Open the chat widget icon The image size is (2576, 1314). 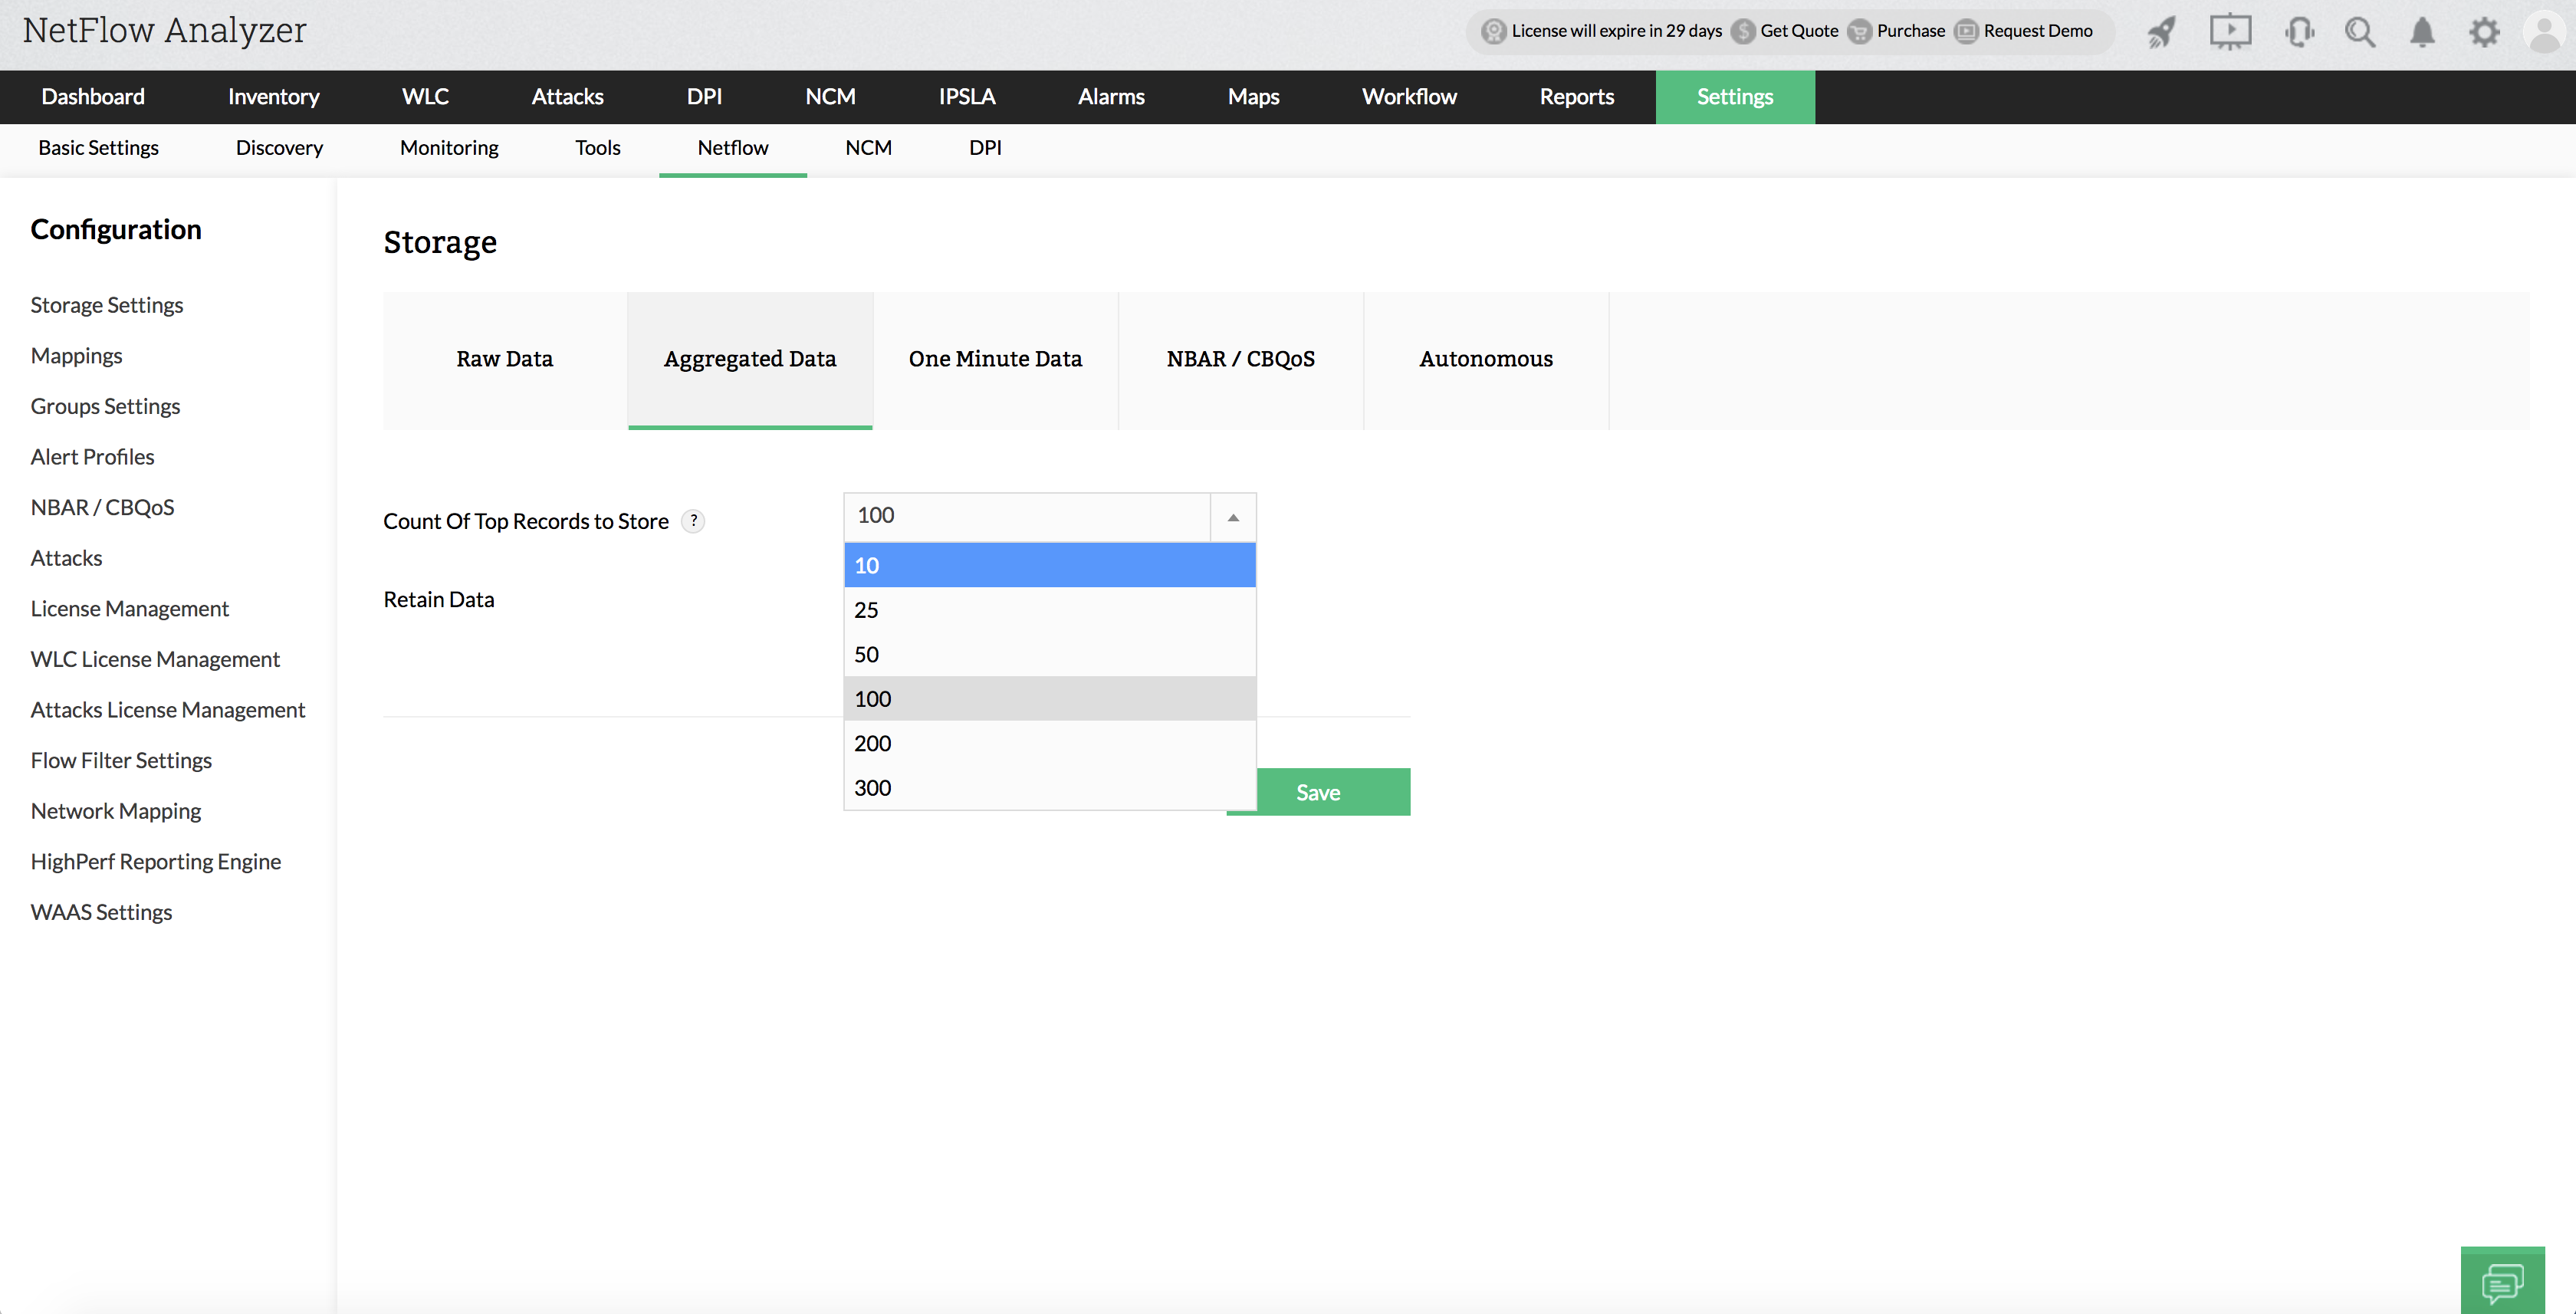coord(2501,1281)
